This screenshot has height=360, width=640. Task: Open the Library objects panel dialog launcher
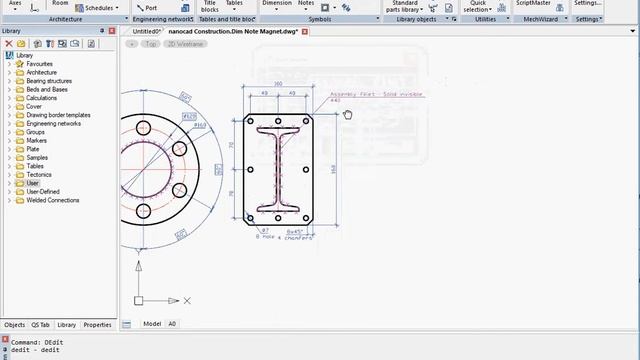(453, 19)
